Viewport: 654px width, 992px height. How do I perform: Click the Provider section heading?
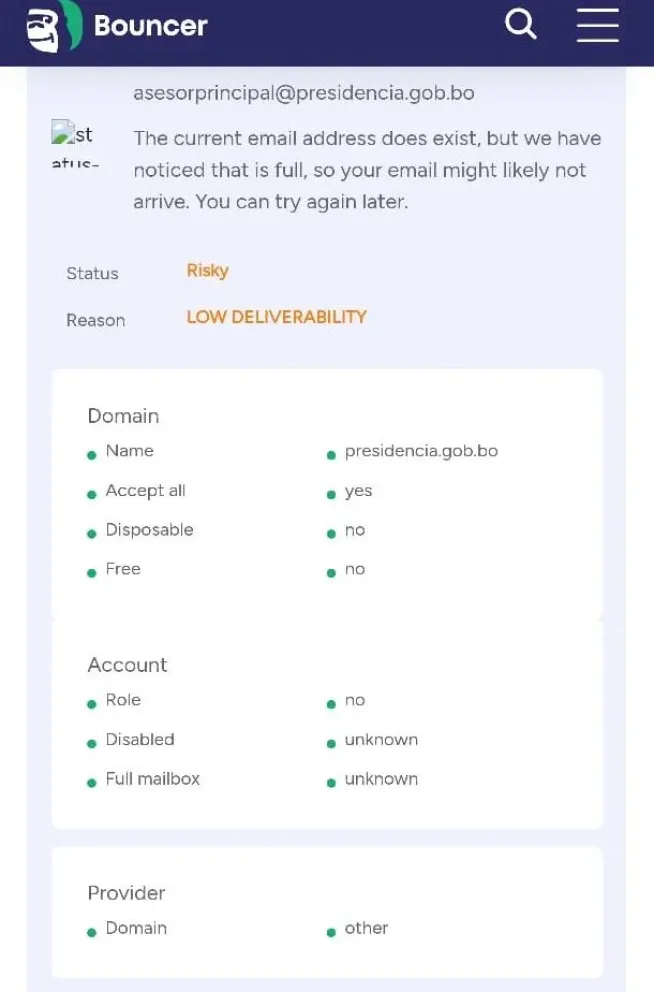(x=126, y=893)
